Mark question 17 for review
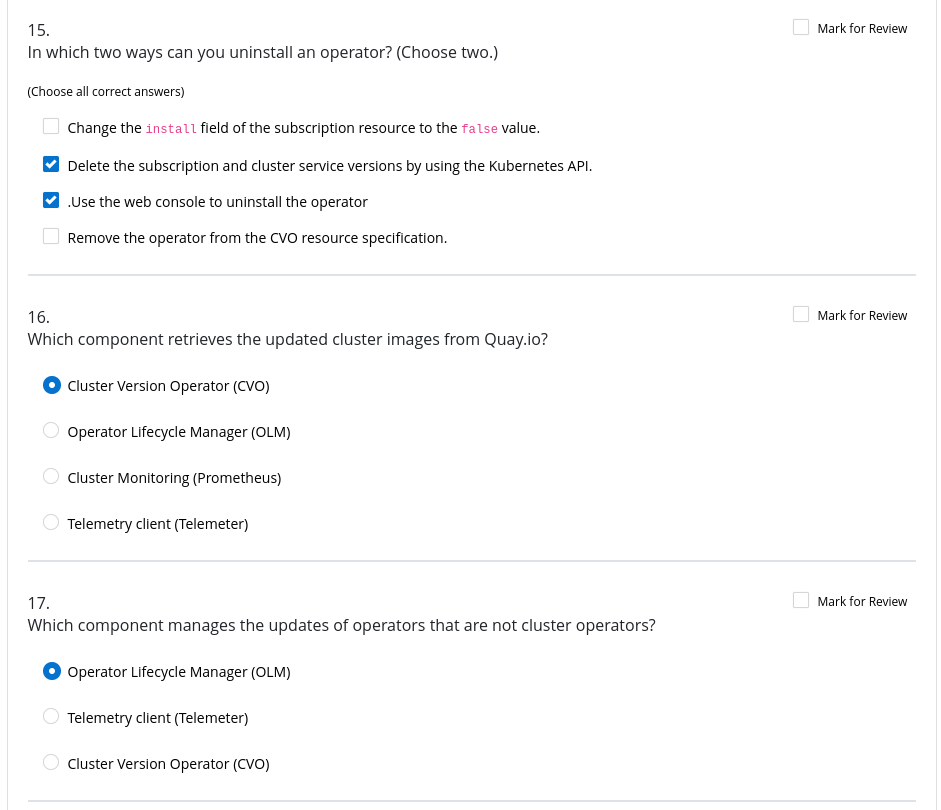The height and width of the screenshot is (810, 941). coord(801,600)
